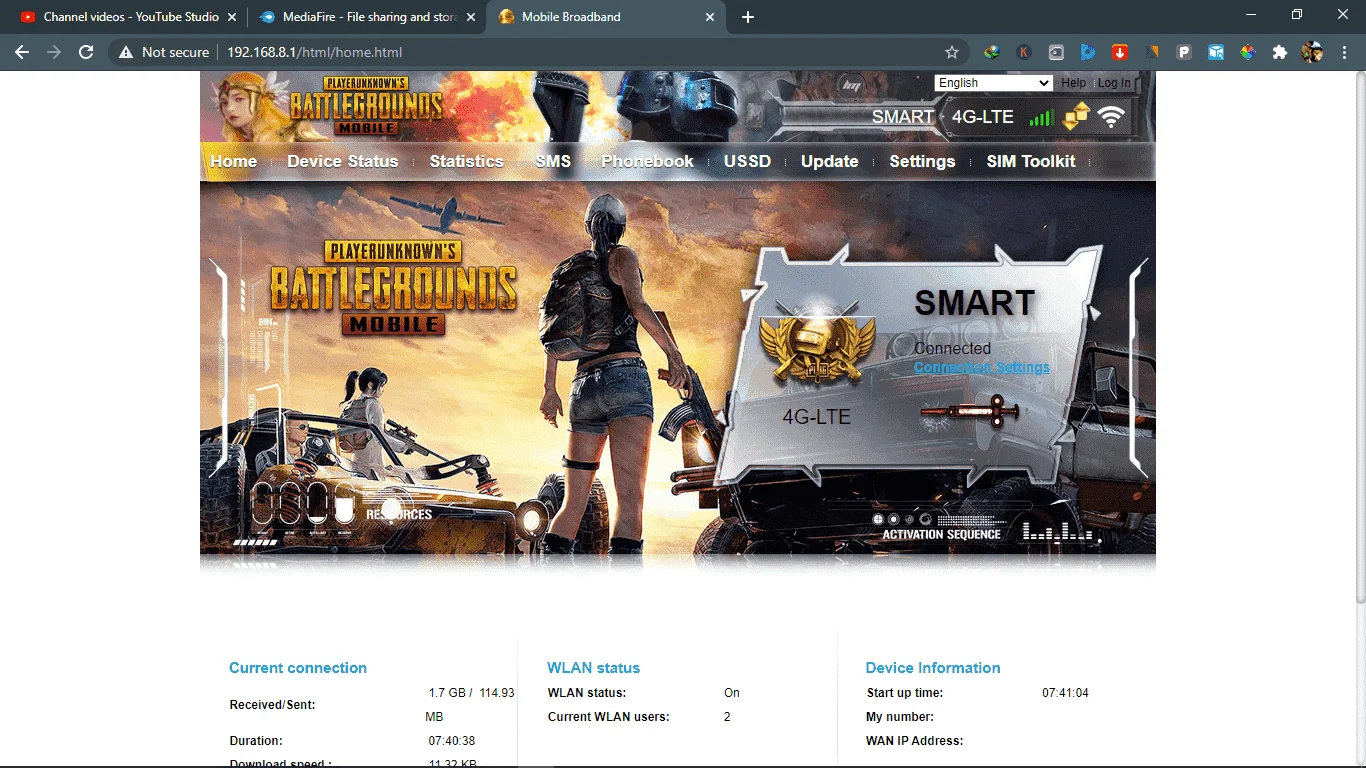The height and width of the screenshot is (768, 1366).
Task: Click the orange and dark extension icon
Action: click(1152, 52)
